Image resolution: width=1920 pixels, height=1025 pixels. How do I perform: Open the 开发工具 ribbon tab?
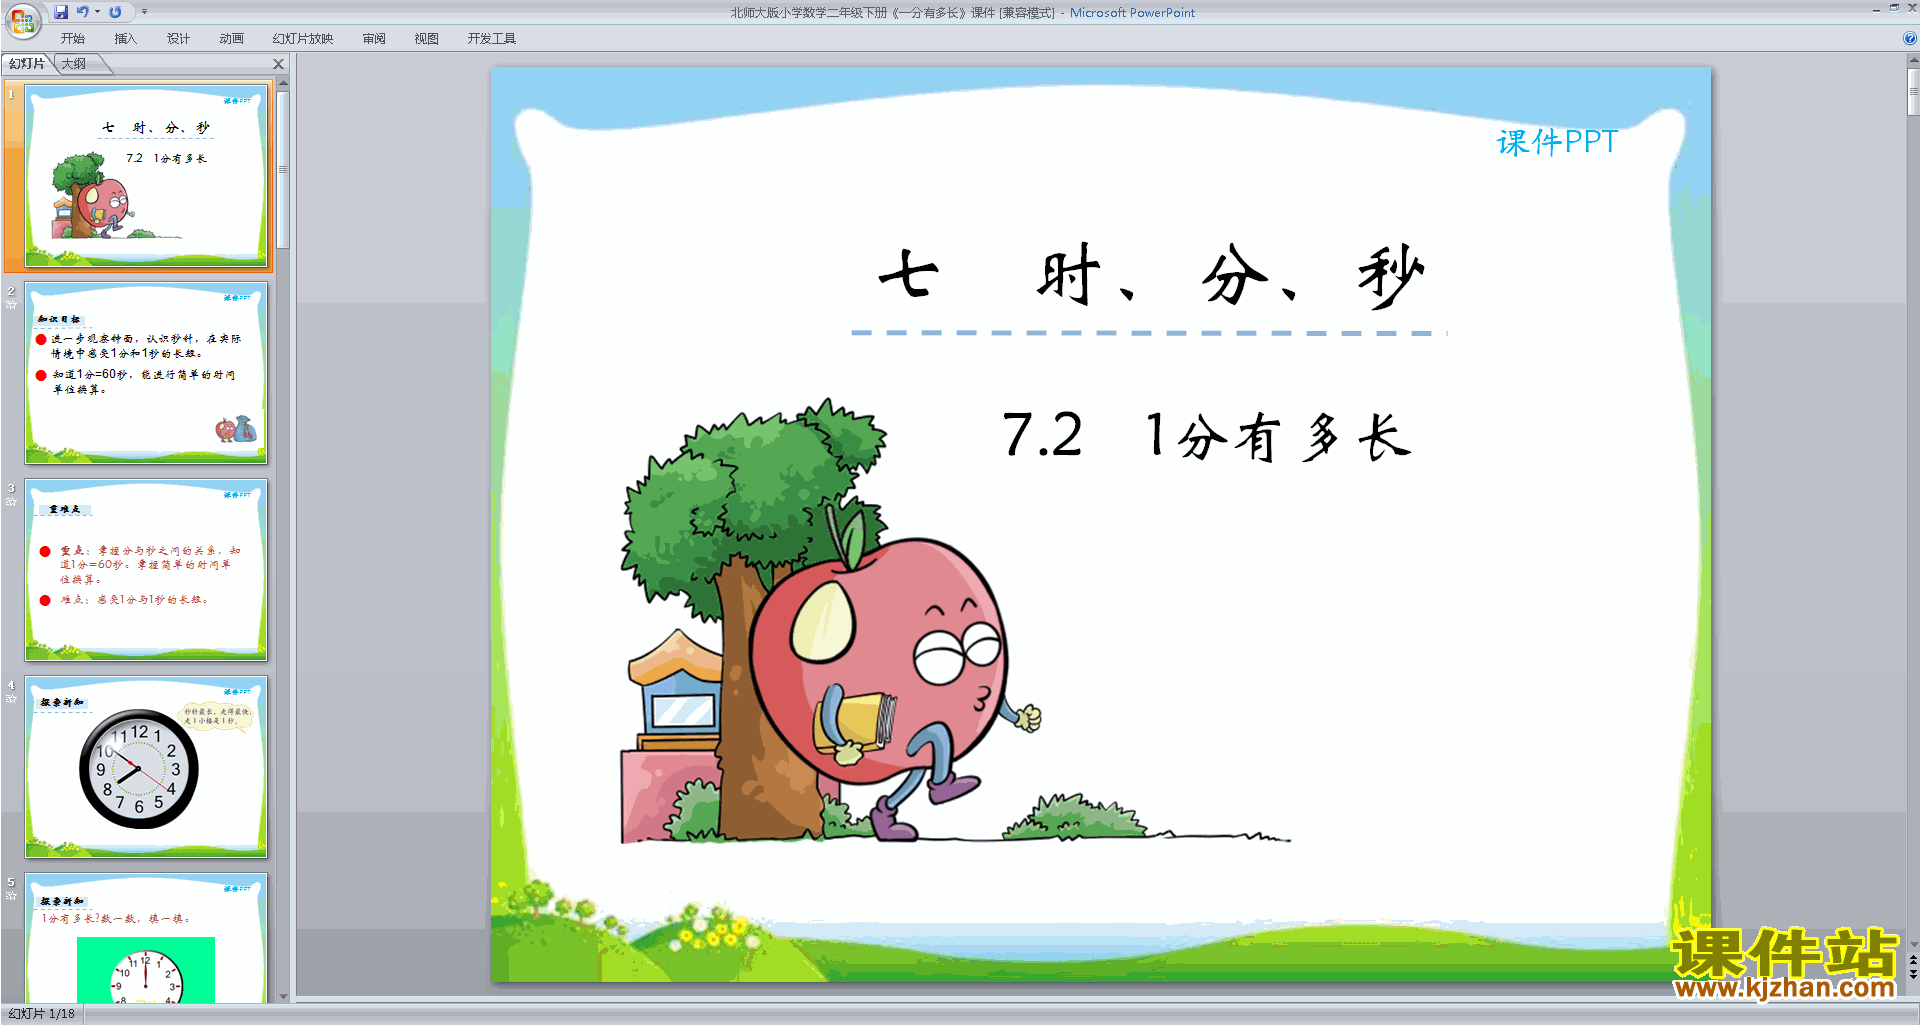[x=492, y=39]
